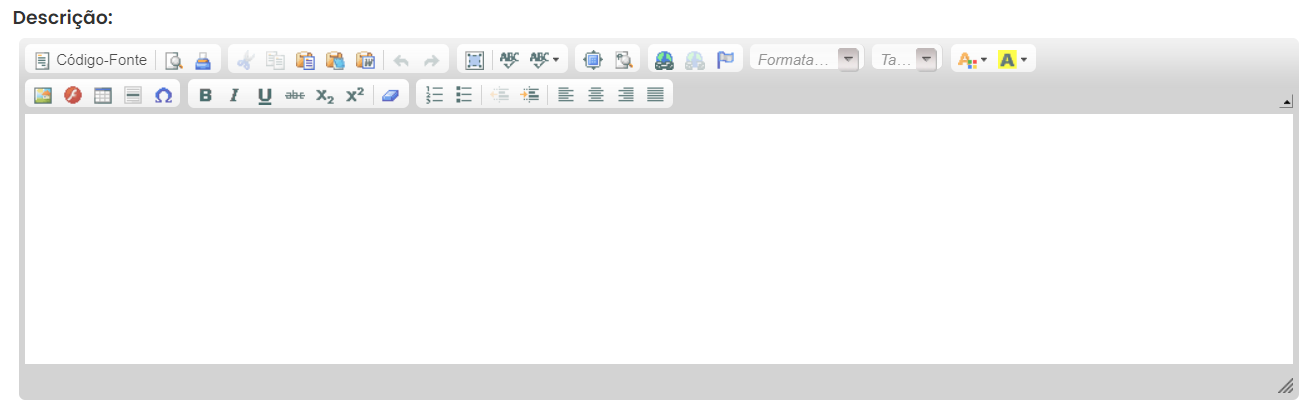Open the Formata… paragraph format dropdown

[806, 60]
